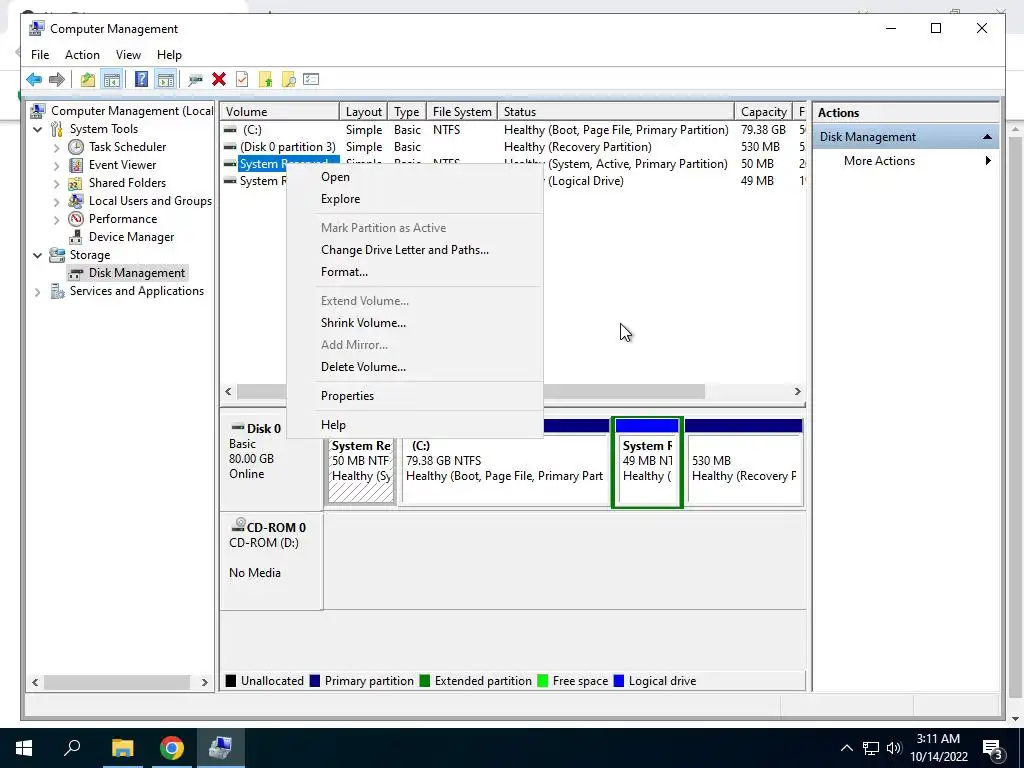Click the Type column header
1024x768 pixels.
pos(407,112)
